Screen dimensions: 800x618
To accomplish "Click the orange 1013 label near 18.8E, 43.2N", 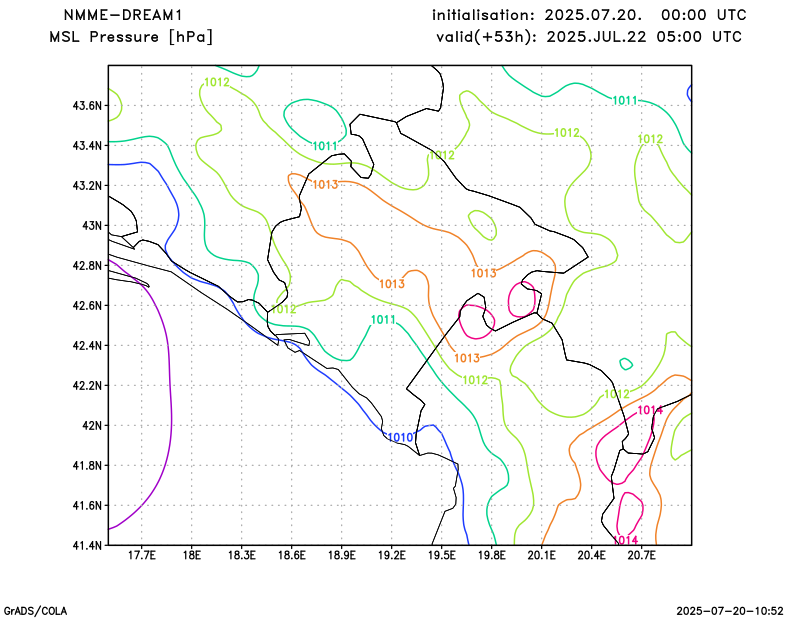I will (326, 185).
